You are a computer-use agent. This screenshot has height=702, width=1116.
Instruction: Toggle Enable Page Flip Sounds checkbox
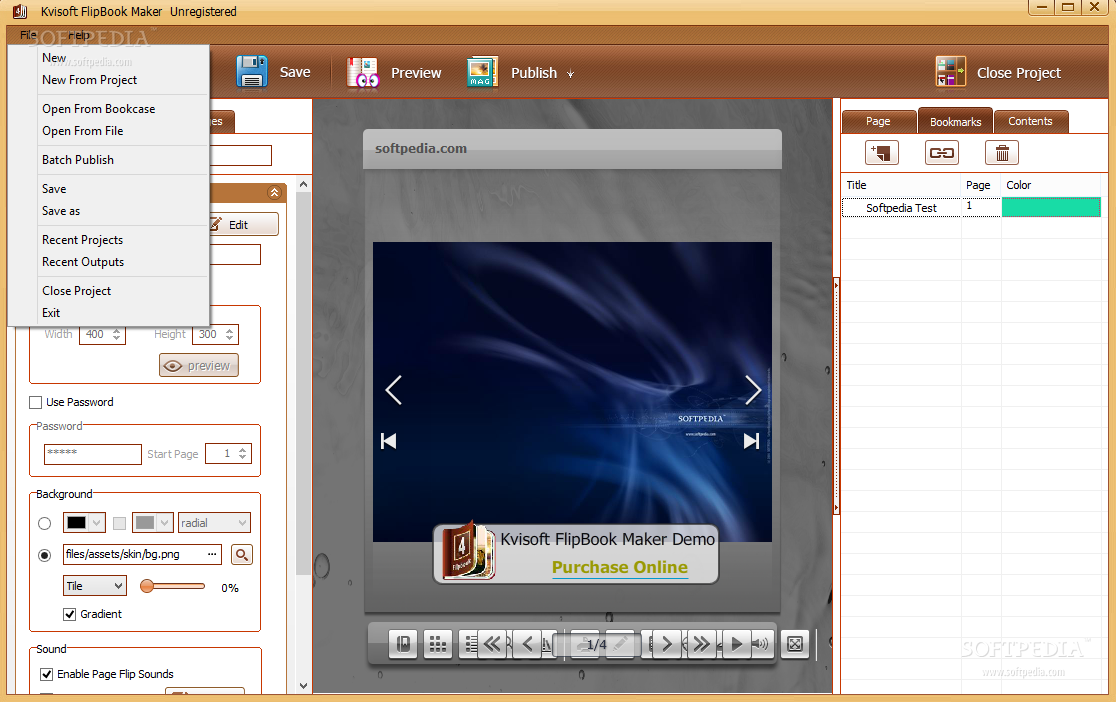tap(46, 674)
